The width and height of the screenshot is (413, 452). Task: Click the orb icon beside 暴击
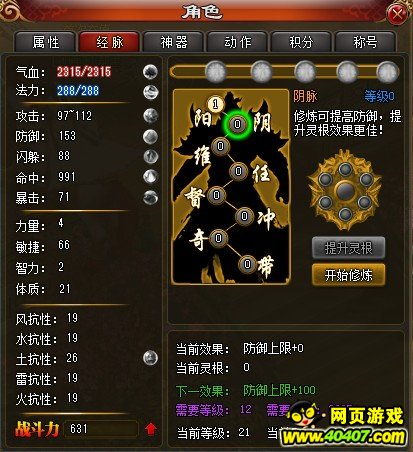(150, 197)
